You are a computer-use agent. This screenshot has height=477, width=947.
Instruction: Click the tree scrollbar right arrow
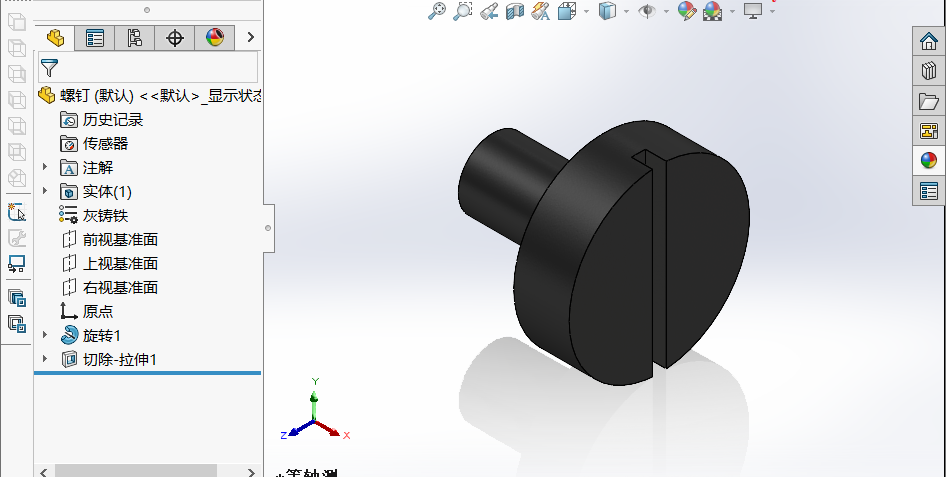tap(252, 472)
